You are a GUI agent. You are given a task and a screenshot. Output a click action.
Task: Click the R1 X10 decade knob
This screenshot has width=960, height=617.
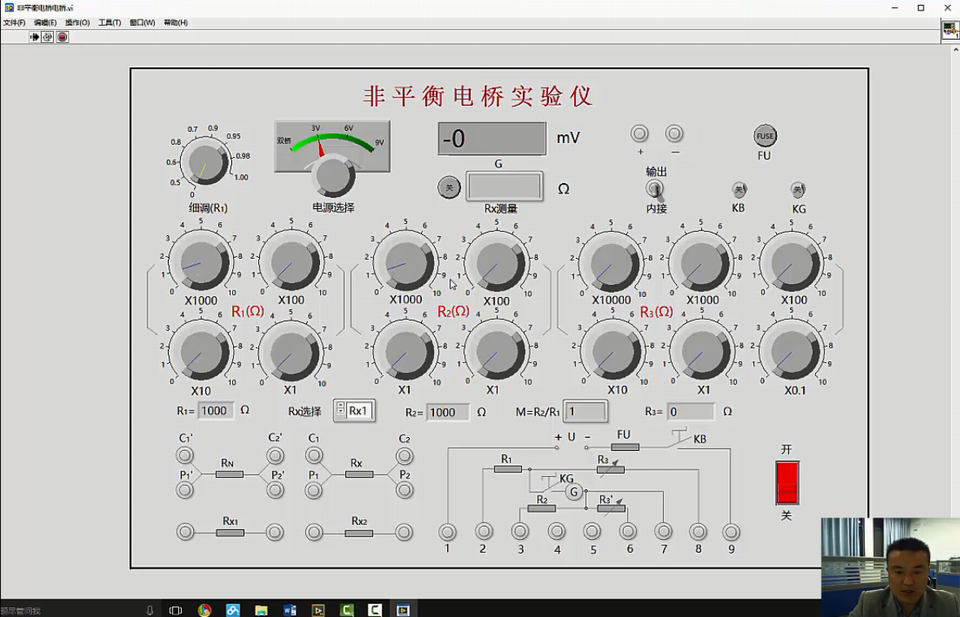[200, 352]
